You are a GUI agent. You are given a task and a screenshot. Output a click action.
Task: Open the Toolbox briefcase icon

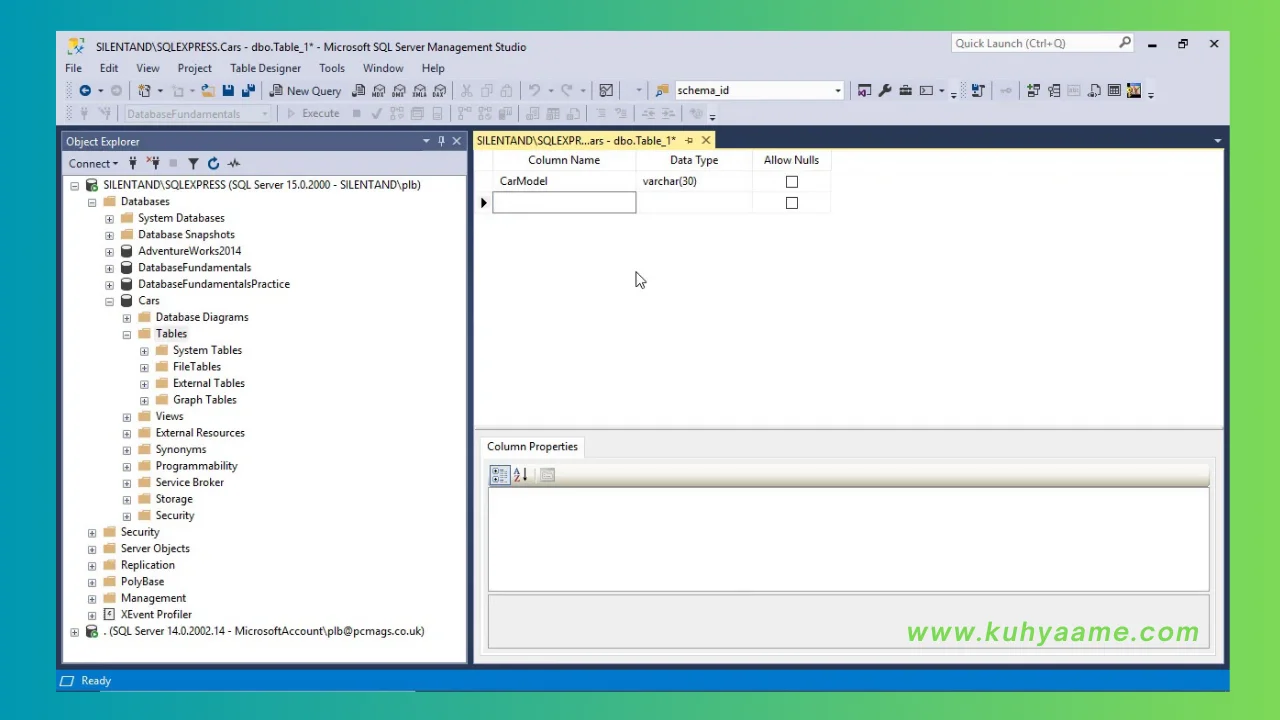[906, 90]
